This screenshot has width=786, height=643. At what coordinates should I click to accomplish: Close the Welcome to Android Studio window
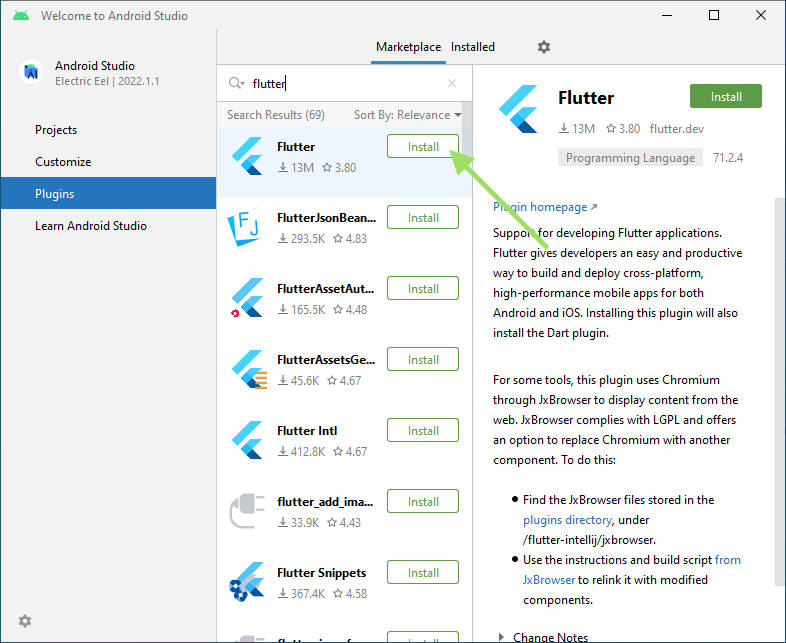[760, 16]
